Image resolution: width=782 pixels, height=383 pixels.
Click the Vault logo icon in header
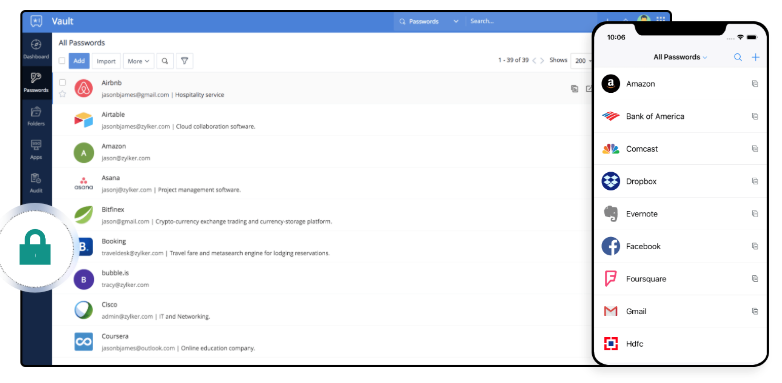[x=36, y=21]
